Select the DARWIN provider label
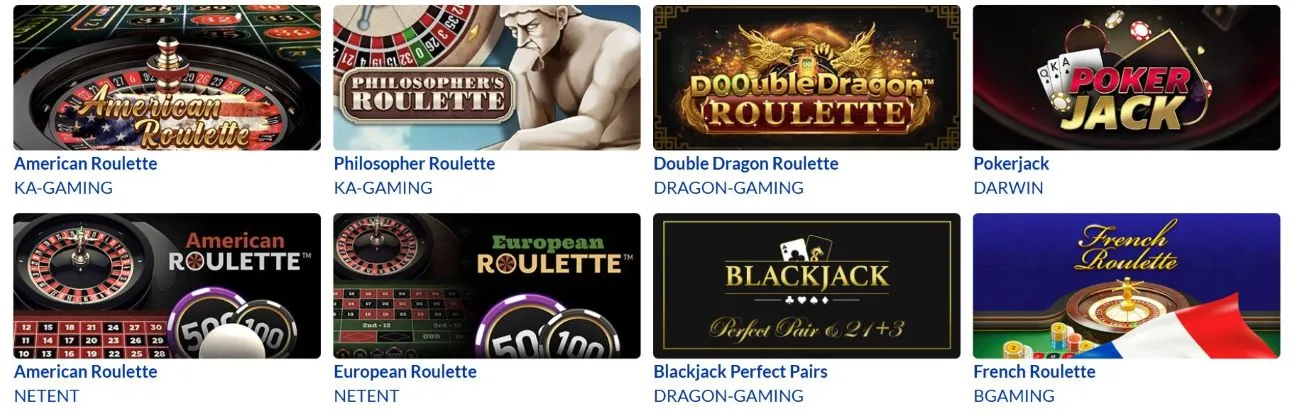Screen dimensions: 1300x414 [x=1008, y=188]
